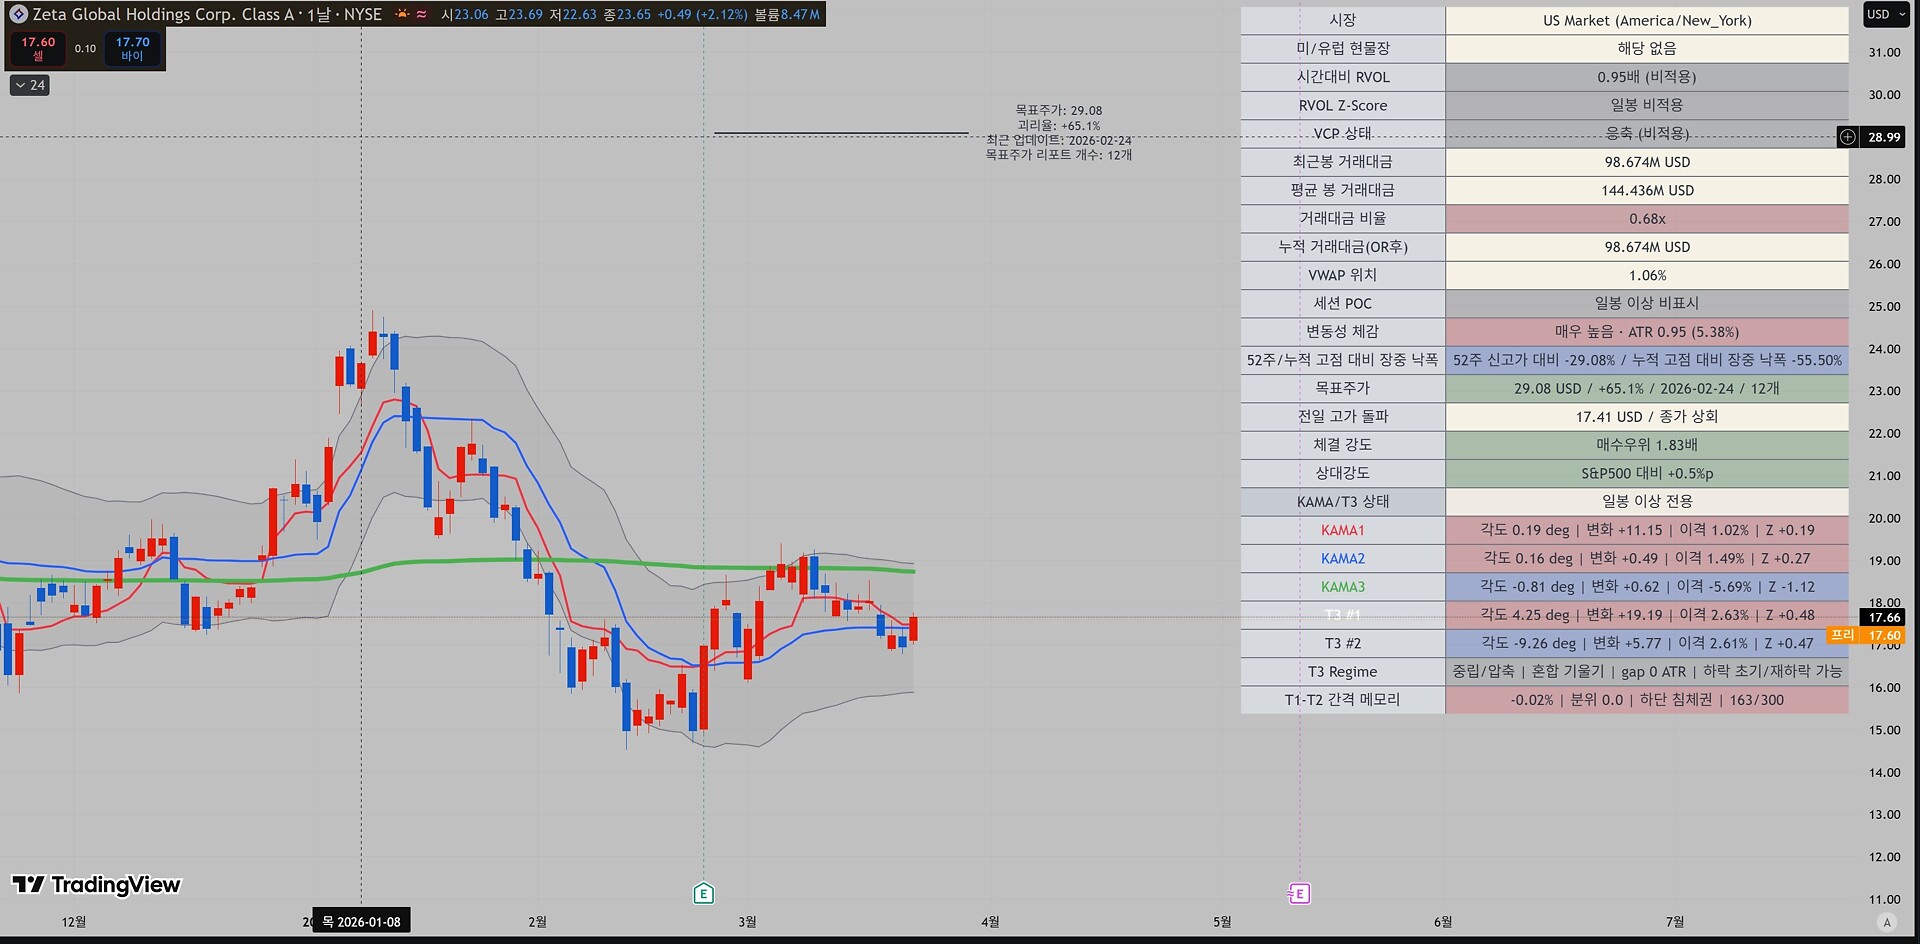Click the '3월' label on time axis
The image size is (1920, 944).
[x=747, y=922]
